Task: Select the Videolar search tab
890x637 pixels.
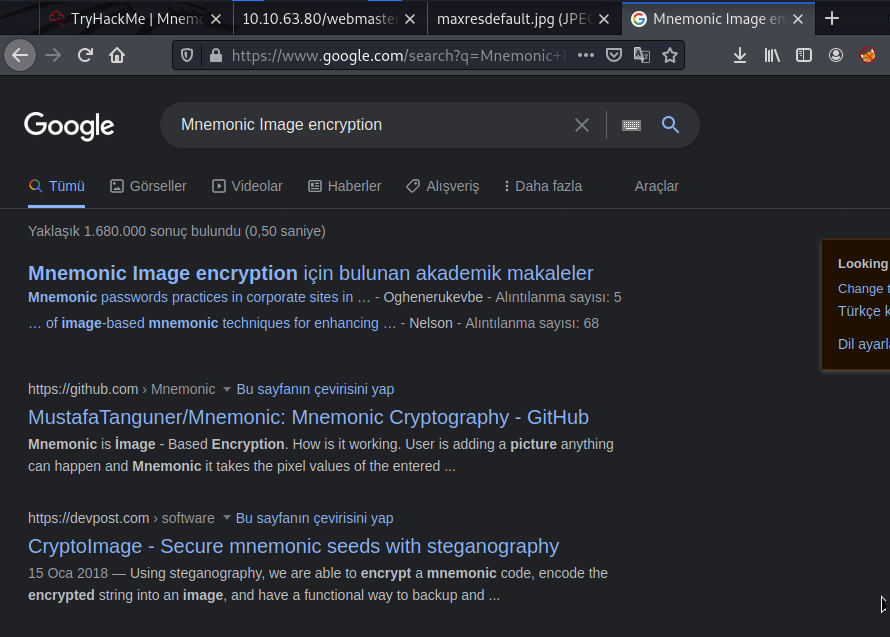Action: [247, 186]
